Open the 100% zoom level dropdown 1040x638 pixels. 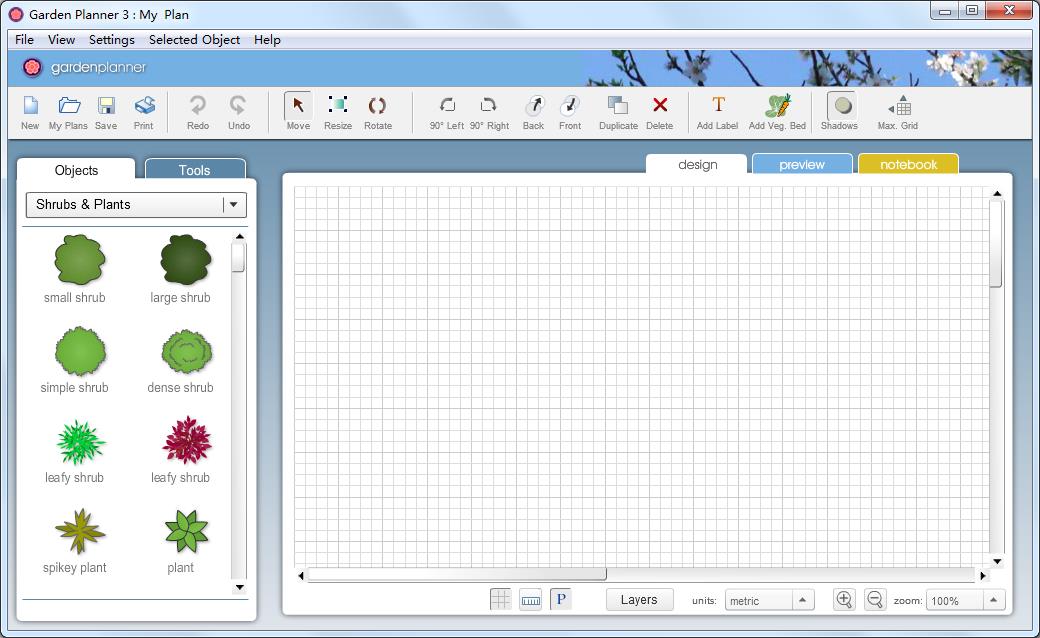point(993,600)
